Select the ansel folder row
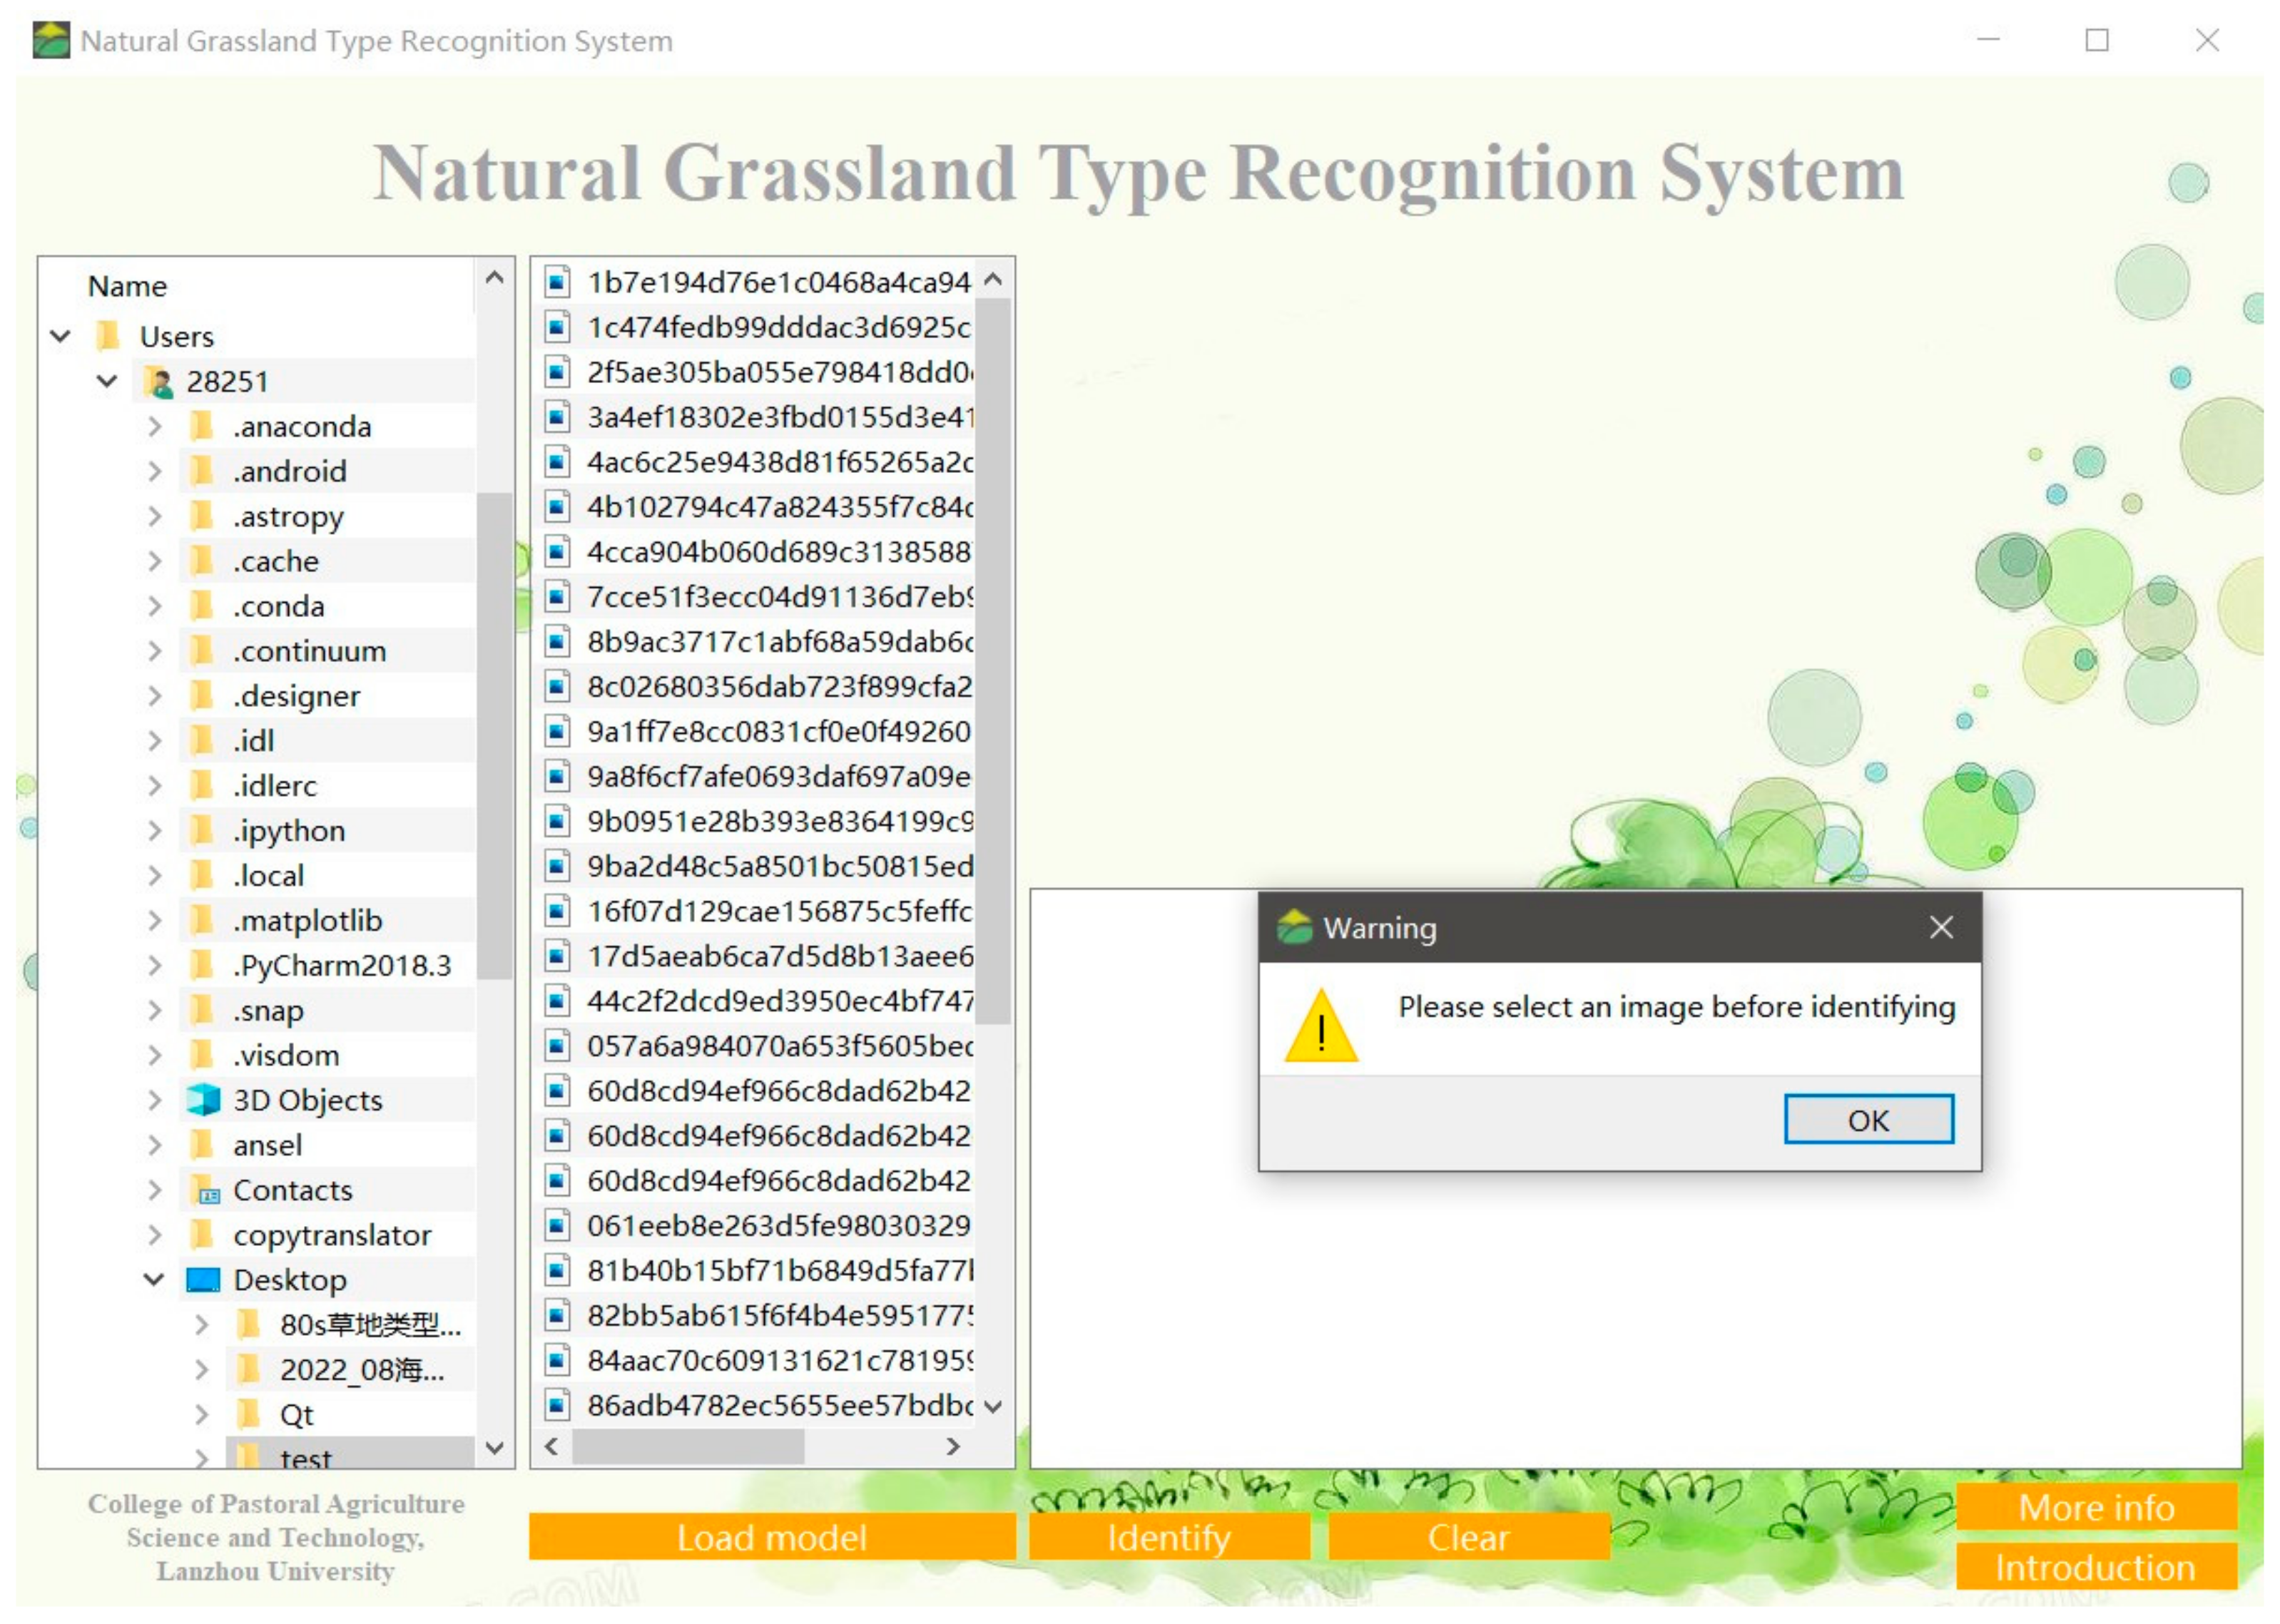 (326, 1145)
